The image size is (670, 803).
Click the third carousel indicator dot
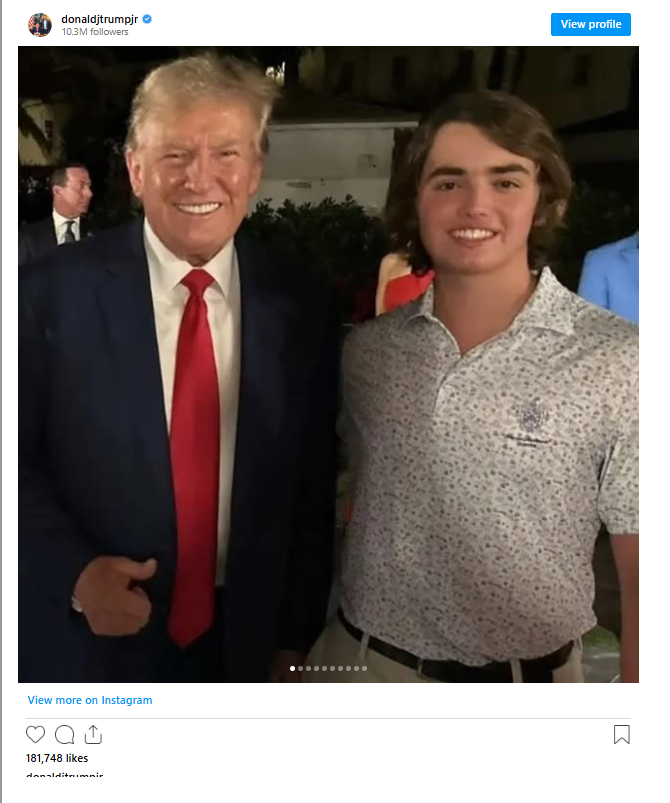click(x=308, y=668)
